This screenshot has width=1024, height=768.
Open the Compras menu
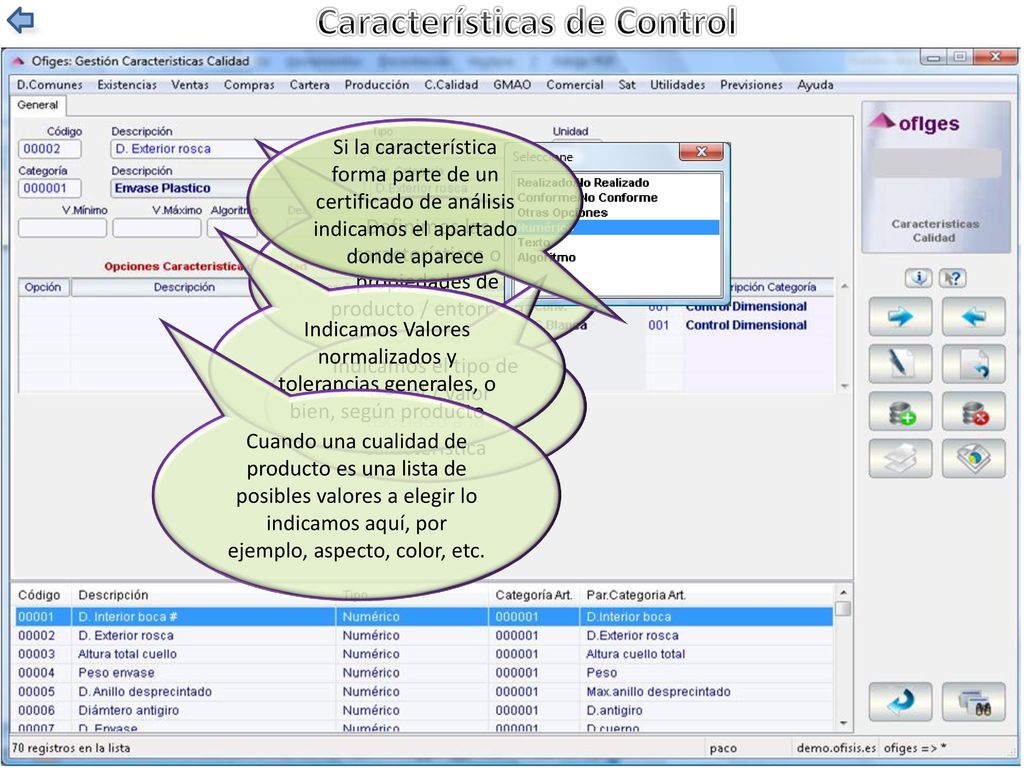tap(249, 85)
